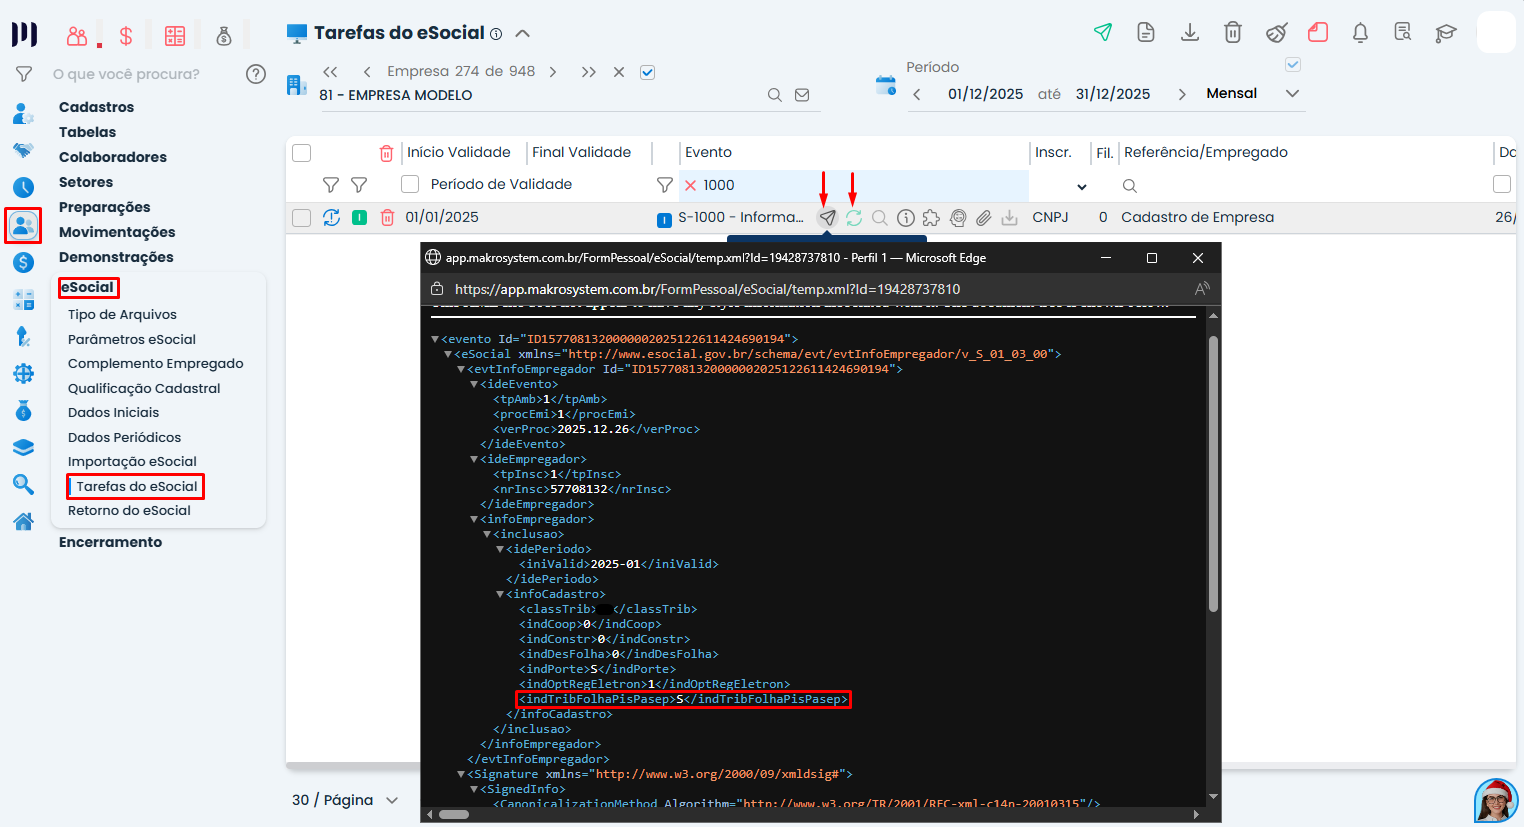Click the blue sync icon in 01/01/2025 row
The image size is (1524, 827).
click(331, 217)
